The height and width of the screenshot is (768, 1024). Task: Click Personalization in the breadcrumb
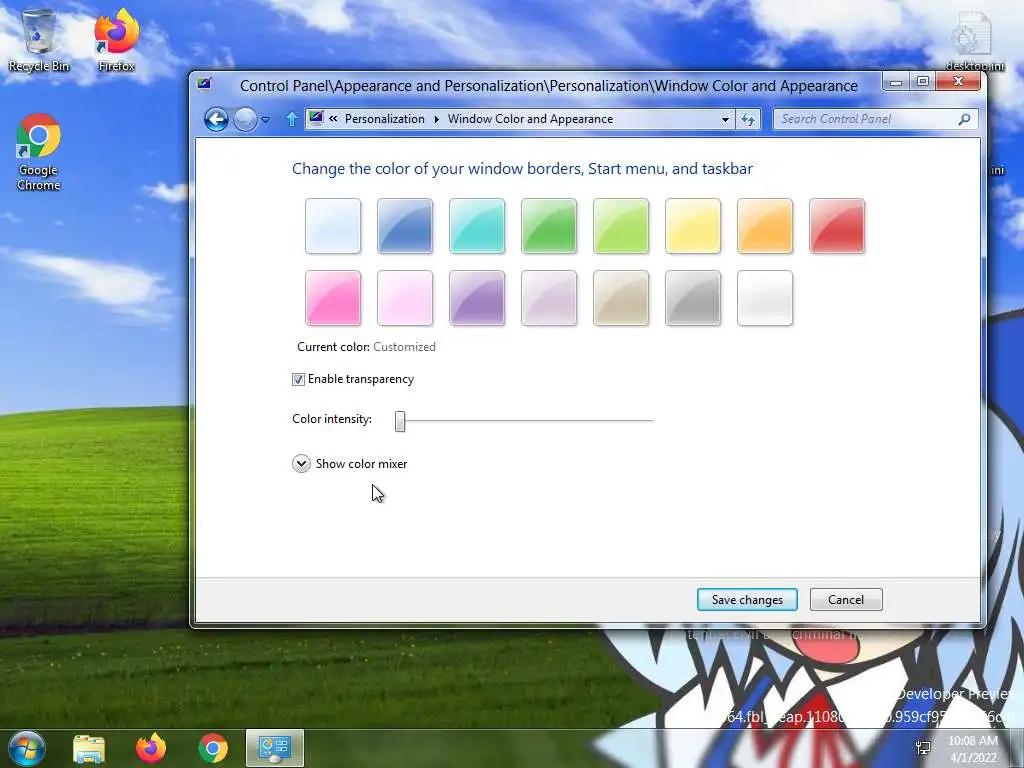click(385, 119)
